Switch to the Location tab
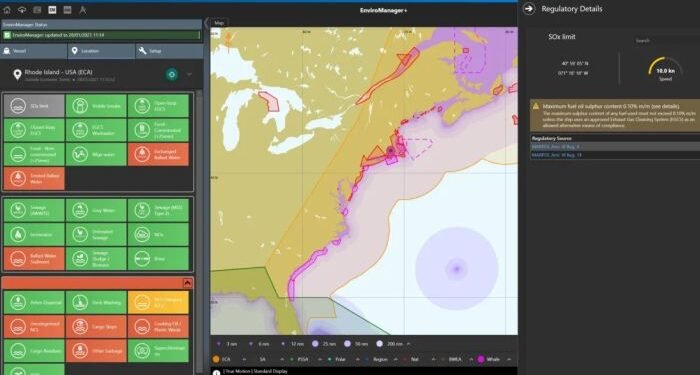This screenshot has height=375, width=700. [x=101, y=51]
